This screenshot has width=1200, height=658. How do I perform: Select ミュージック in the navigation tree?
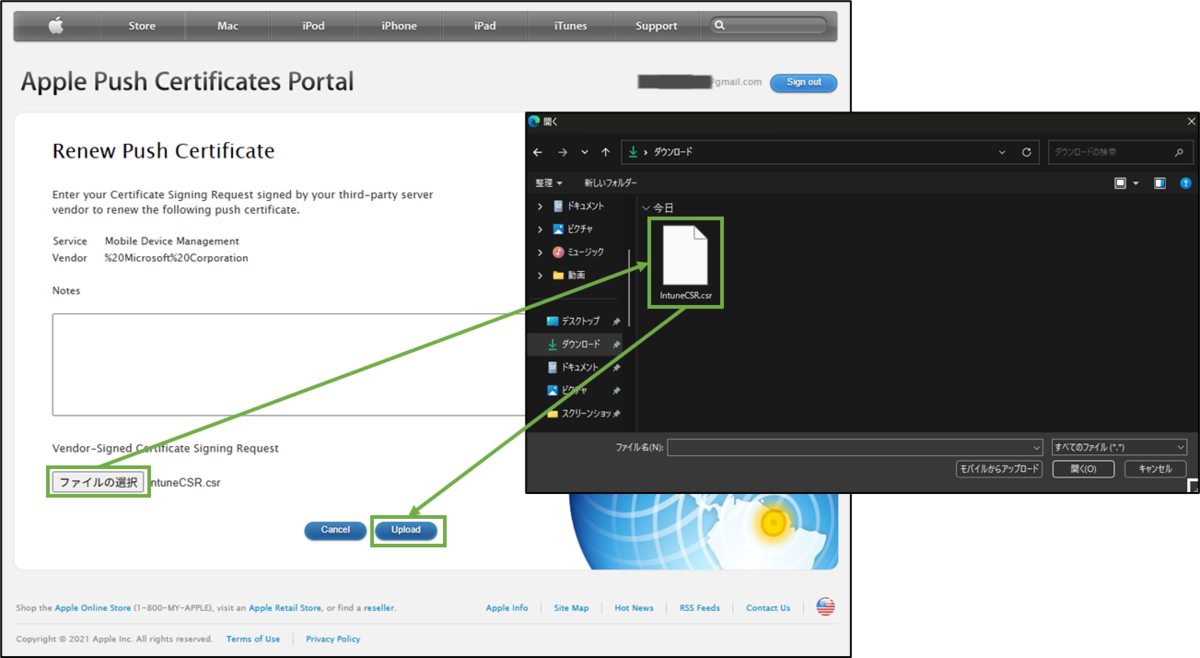578,252
